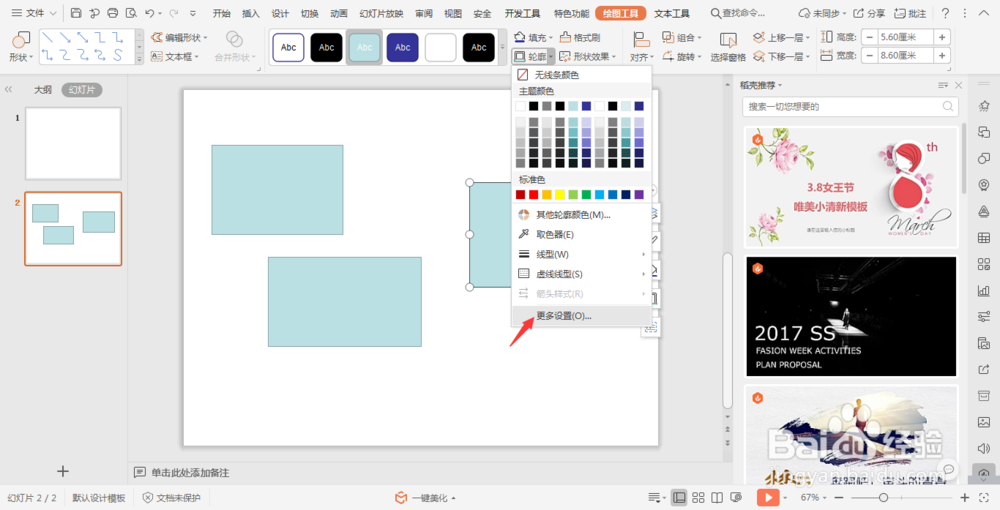Switch to reading view icon
The height and width of the screenshot is (510, 1000).
tap(717, 498)
